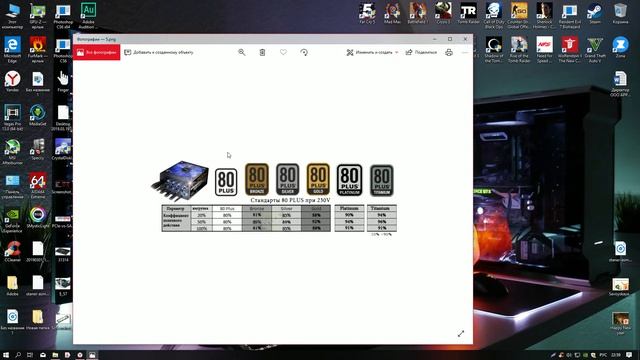Open Adobe Audition desktop shortcut
The height and width of the screenshot is (360, 640).
tap(88, 16)
